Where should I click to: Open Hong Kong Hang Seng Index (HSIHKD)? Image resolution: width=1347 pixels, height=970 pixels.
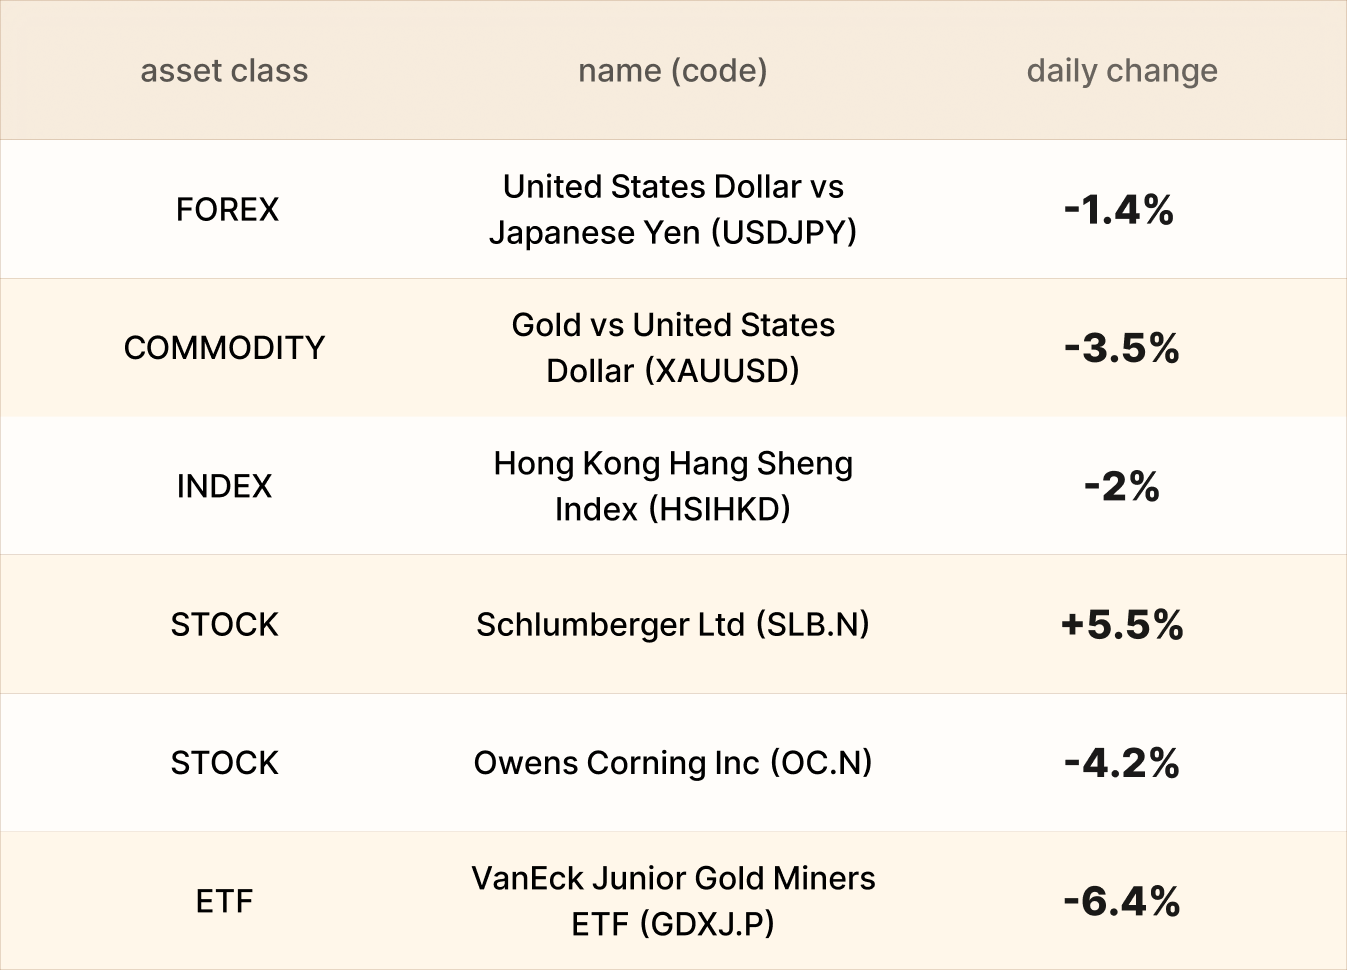[x=673, y=486]
